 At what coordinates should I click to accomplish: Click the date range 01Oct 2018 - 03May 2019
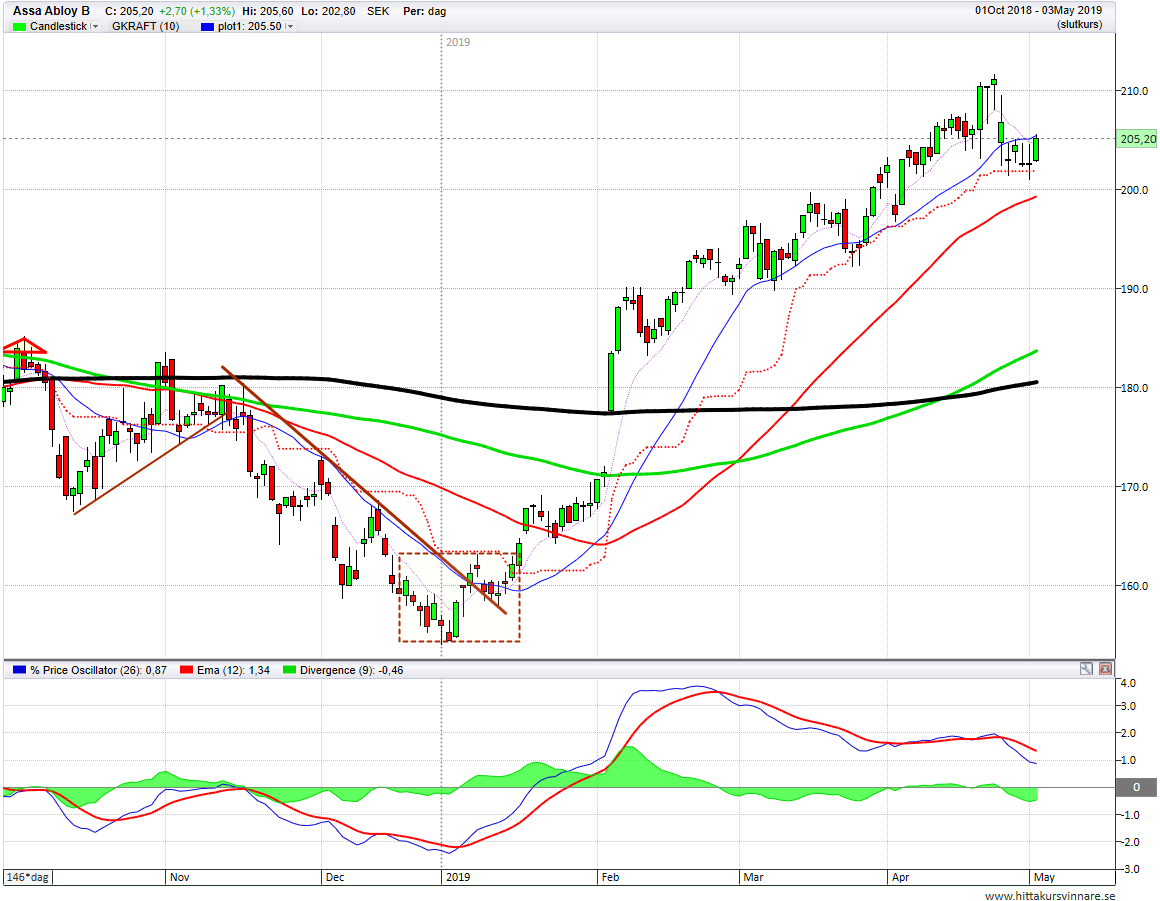click(x=1038, y=10)
